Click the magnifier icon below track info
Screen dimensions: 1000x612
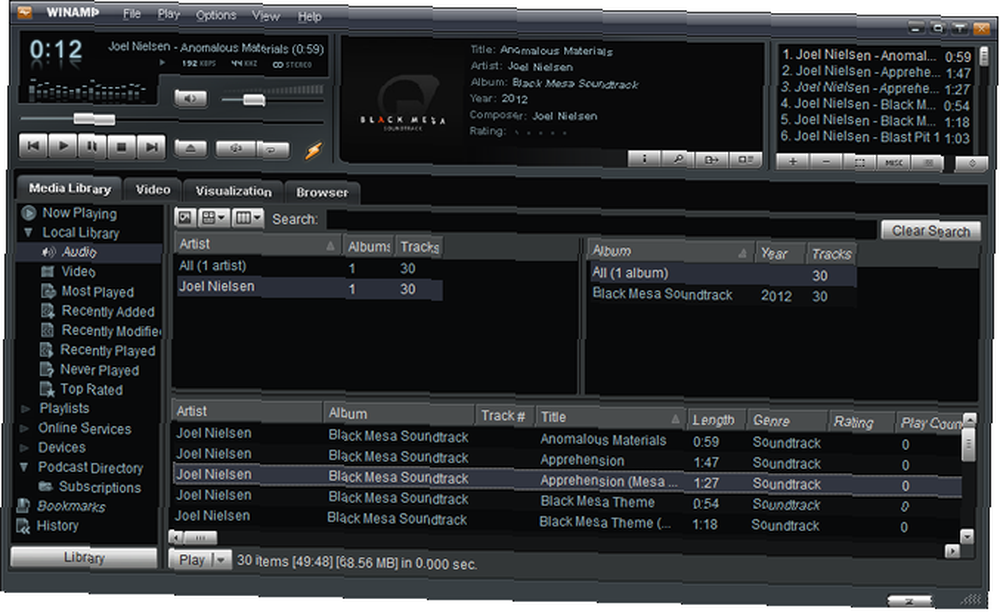point(678,159)
